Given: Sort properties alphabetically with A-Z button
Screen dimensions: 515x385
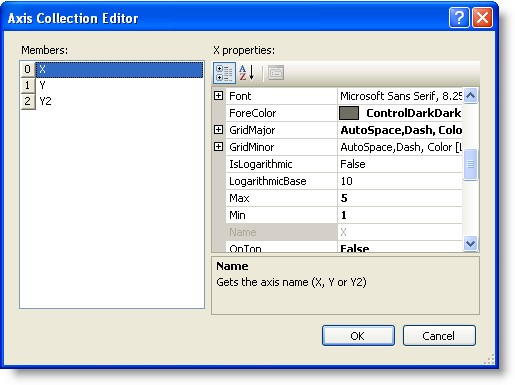Looking at the screenshot, I should coord(247,73).
